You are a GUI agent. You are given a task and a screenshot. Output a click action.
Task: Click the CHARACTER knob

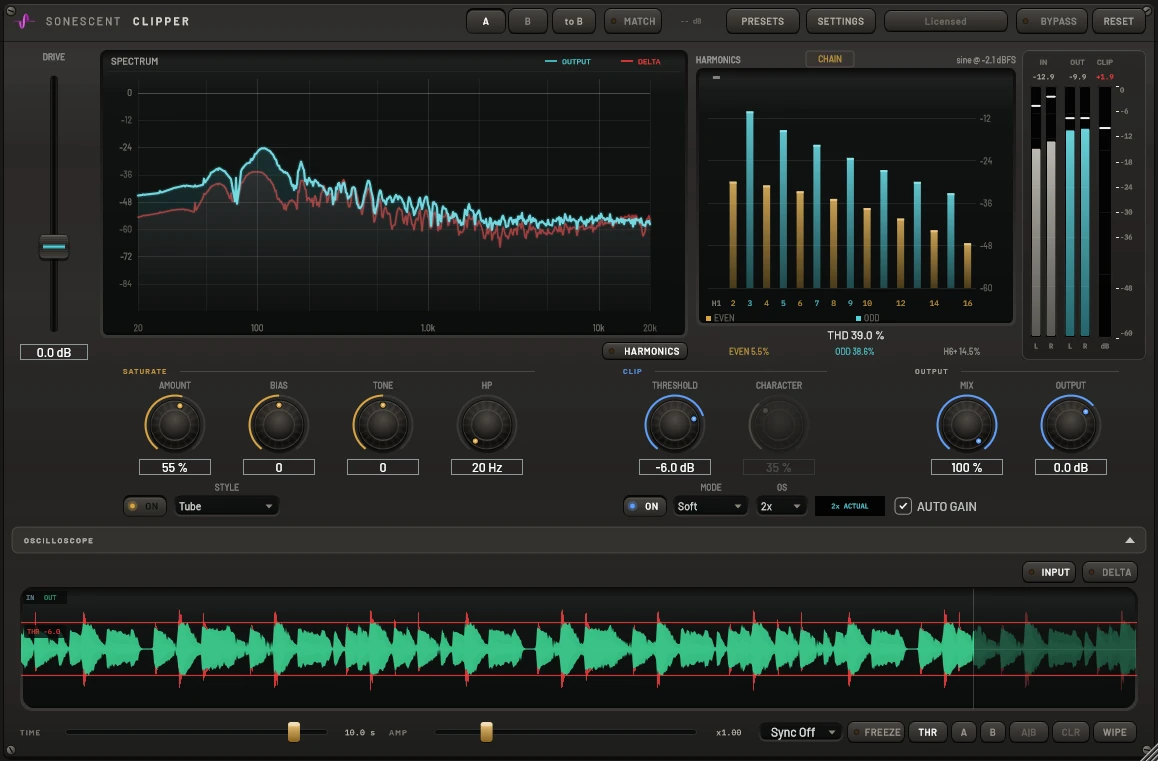pyautogui.click(x=778, y=425)
